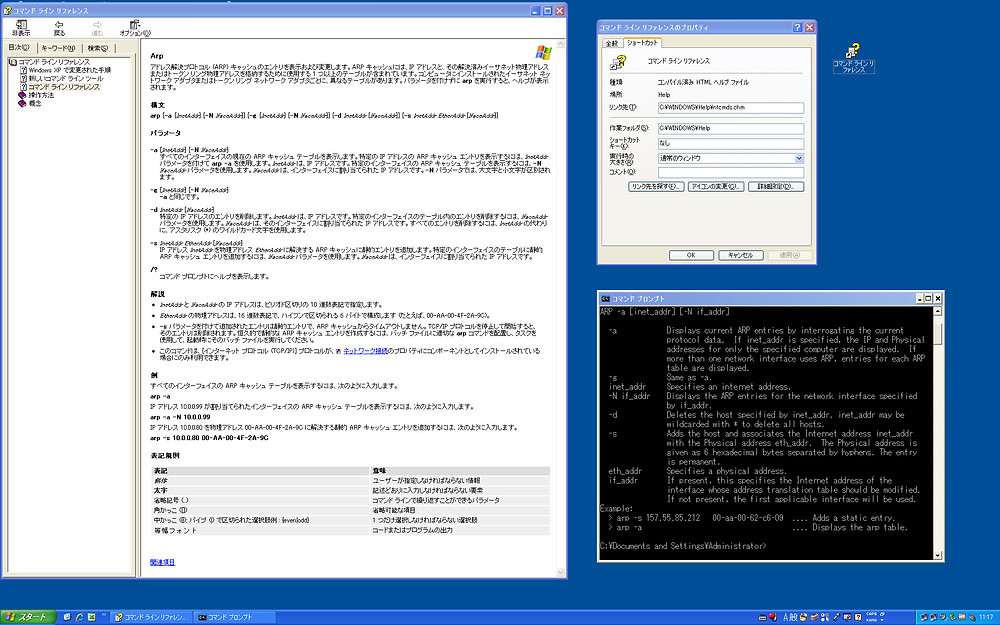Image resolution: width=1000 pixels, height=625 pixels.
Task: Switch to the 目次 (Contents) tab
Action: point(18,48)
